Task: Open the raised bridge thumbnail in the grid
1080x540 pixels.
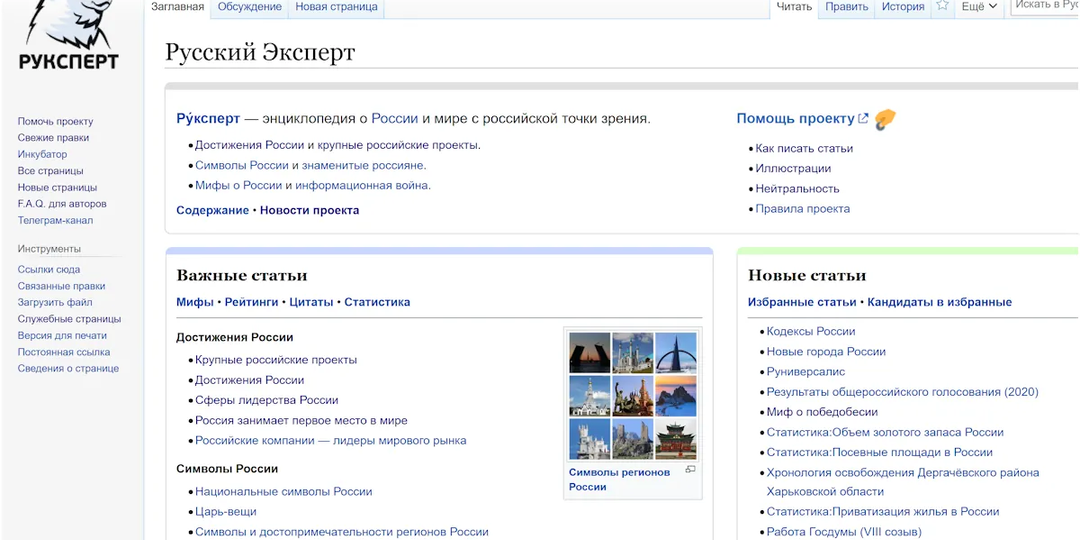Action: coord(590,353)
